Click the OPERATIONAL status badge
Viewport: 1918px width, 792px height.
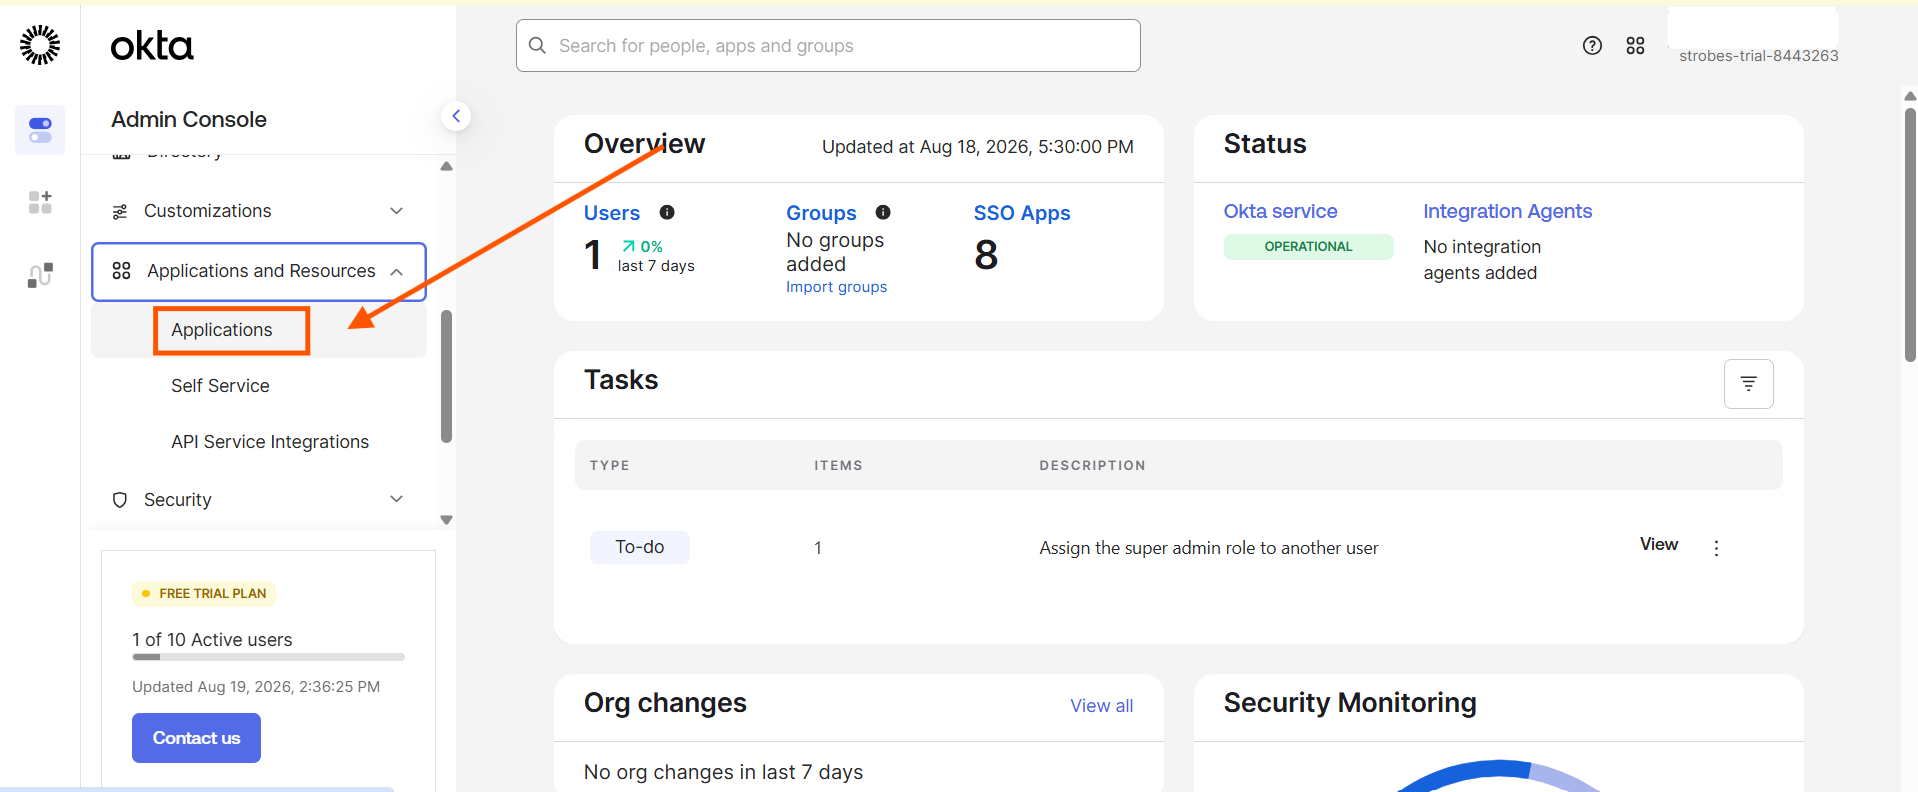(1308, 247)
